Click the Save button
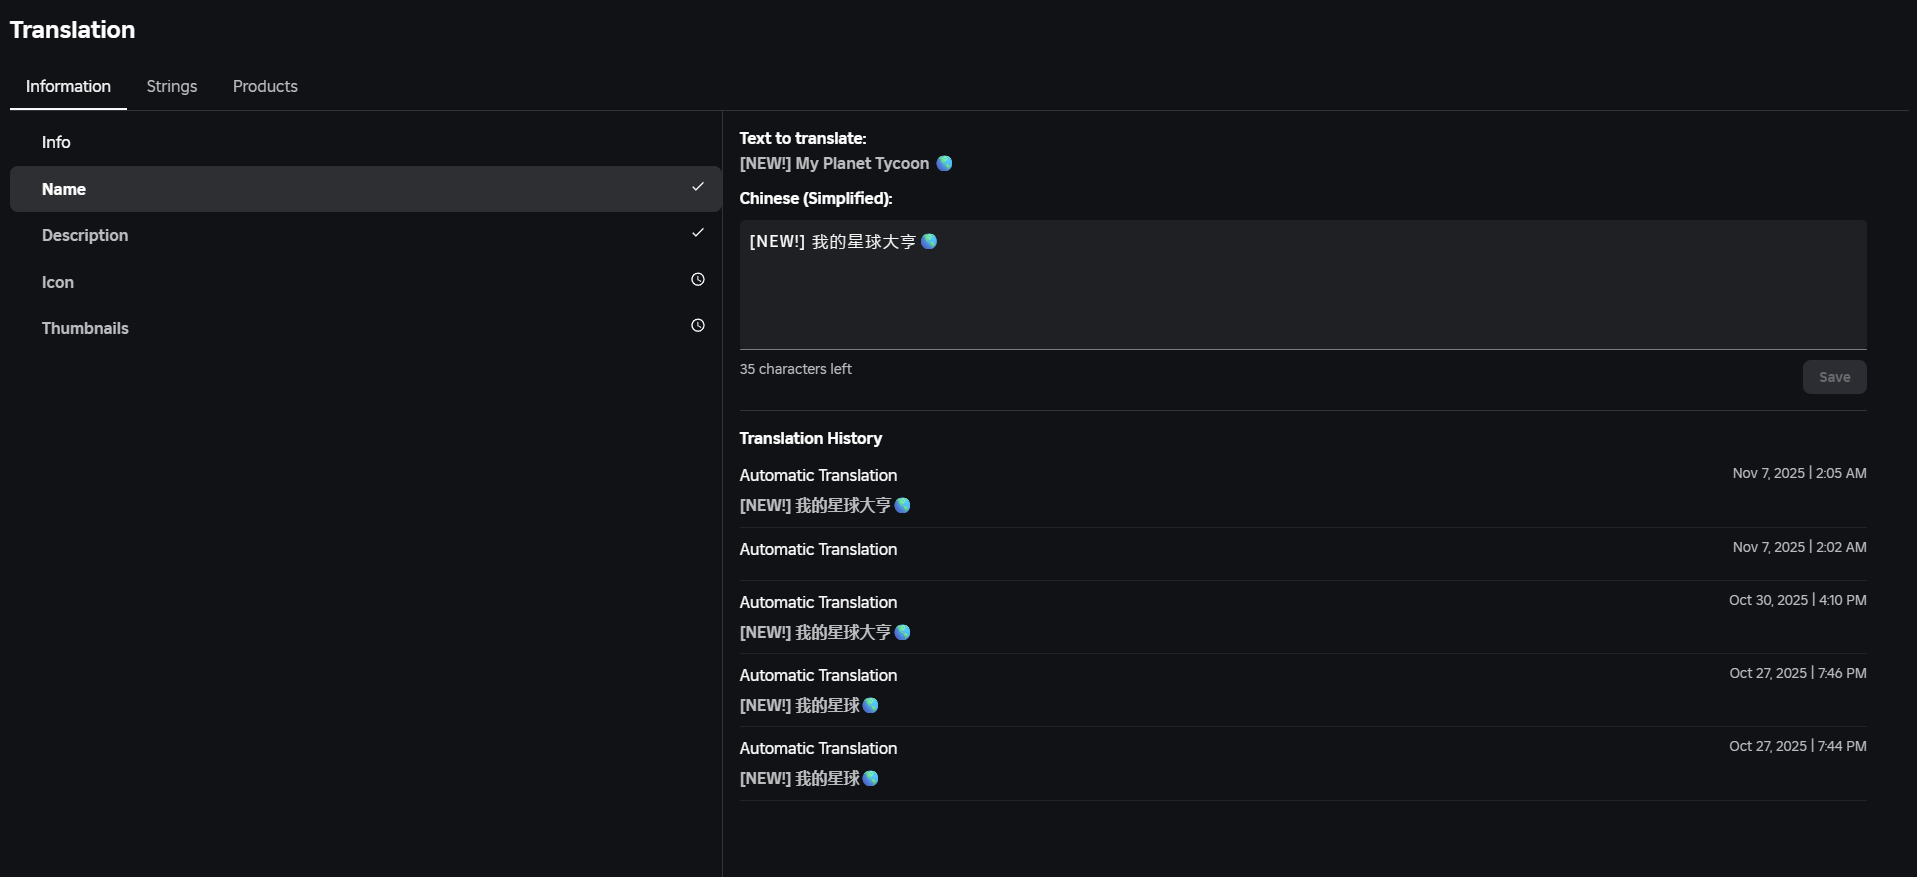Viewport: 1917px width, 877px height. tap(1834, 377)
